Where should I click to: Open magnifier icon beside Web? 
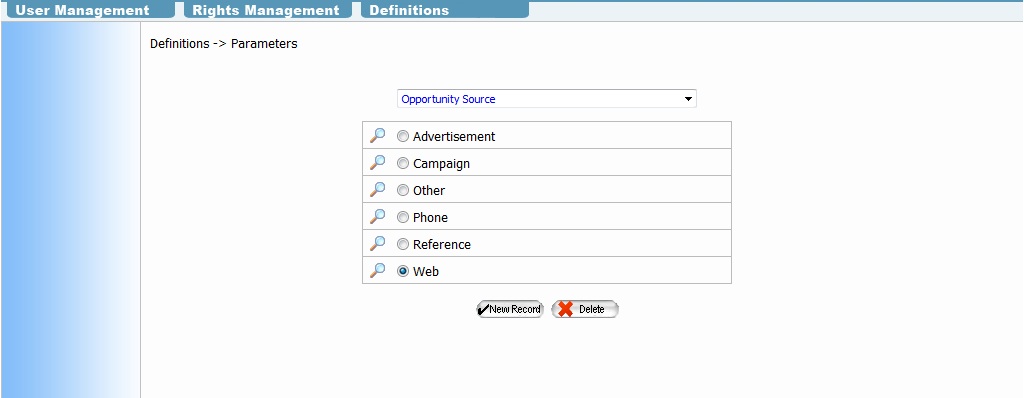(x=377, y=271)
